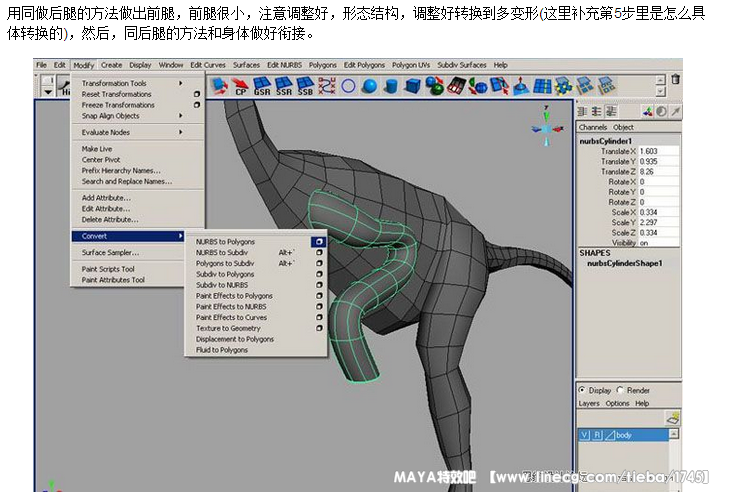The height and width of the screenshot is (494, 743).
Task: Create a sphere from the shelf
Action: pyautogui.click(x=370, y=86)
